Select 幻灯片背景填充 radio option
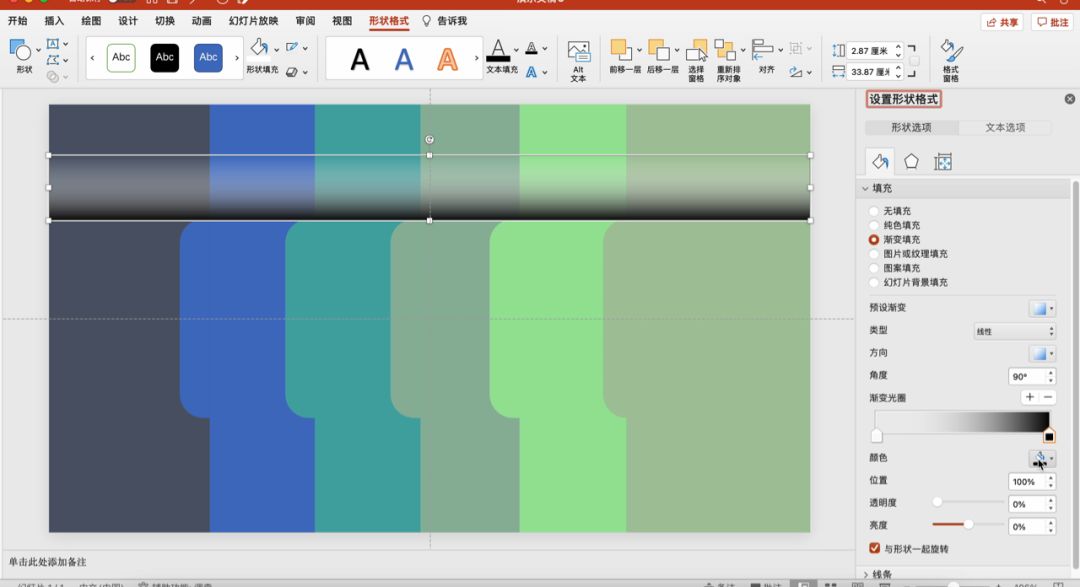 (874, 282)
